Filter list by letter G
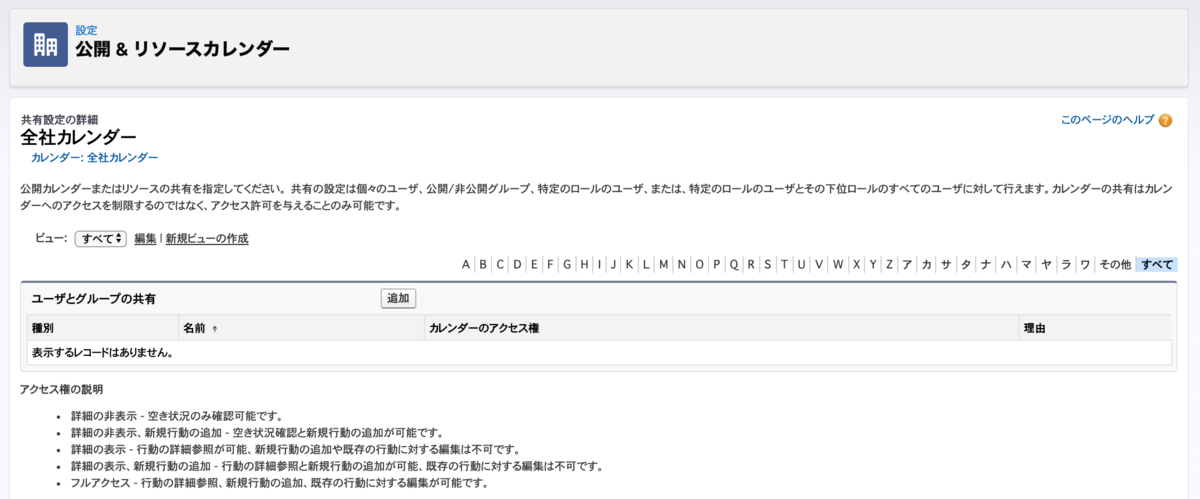 coord(567,265)
